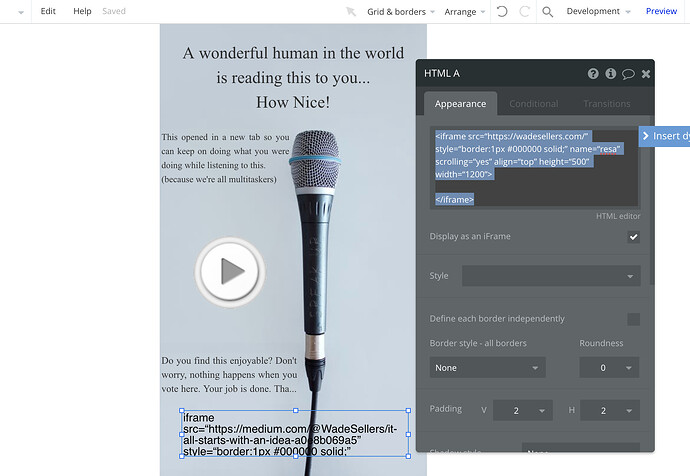Click the undo arrow icon
Image resolution: width=690 pixels, height=476 pixels.
pyautogui.click(x=501, y=12)
